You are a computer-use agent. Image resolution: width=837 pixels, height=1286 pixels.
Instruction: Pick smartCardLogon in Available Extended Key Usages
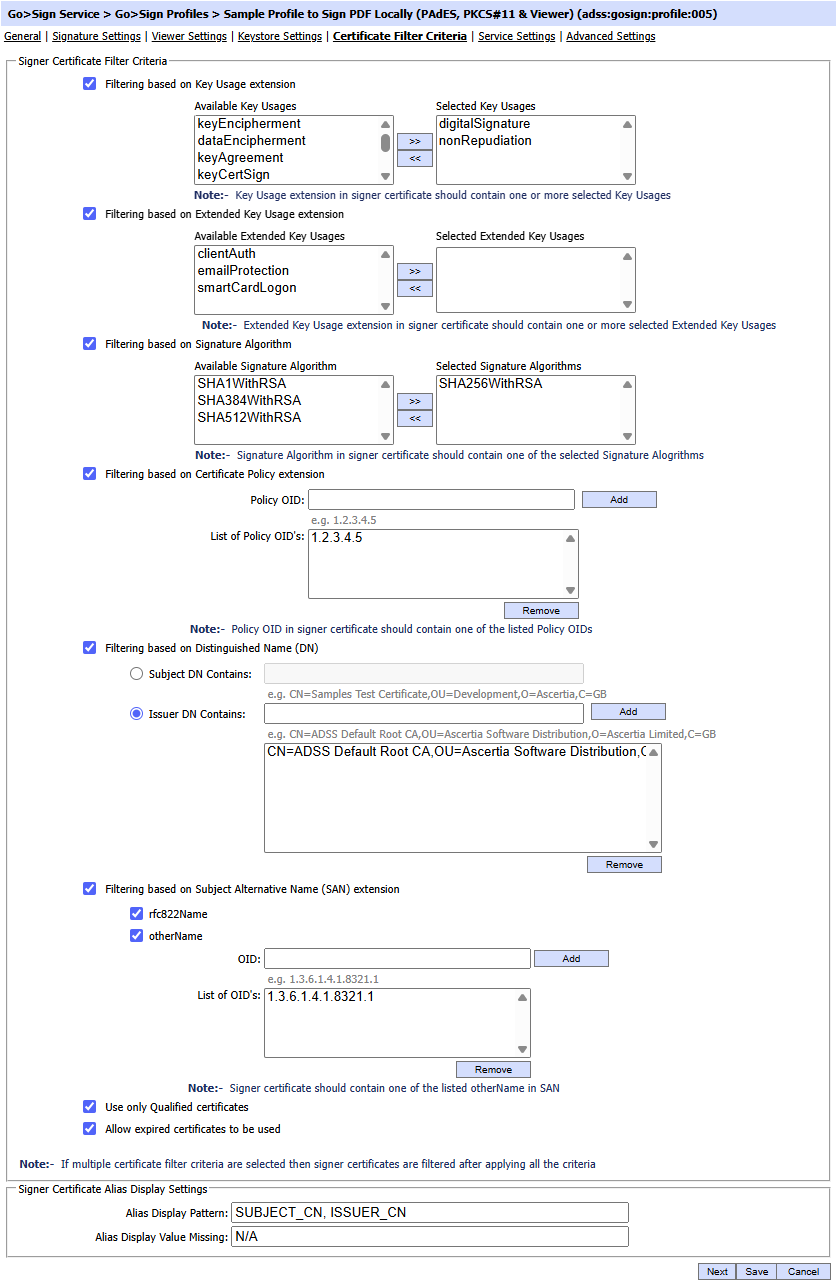[246, 288]
